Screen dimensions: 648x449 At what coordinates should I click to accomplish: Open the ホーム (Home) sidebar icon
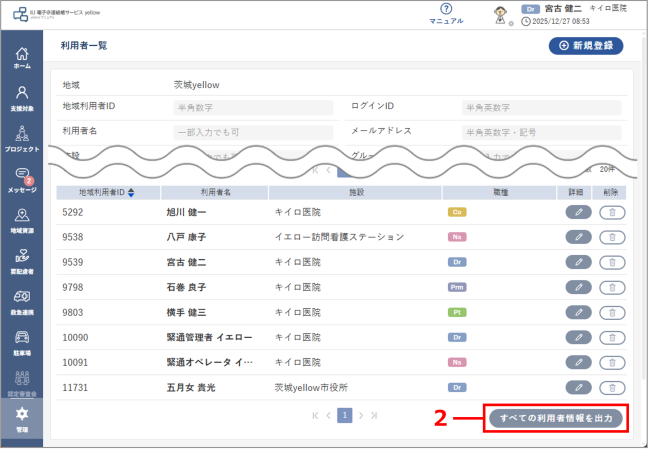22,58
